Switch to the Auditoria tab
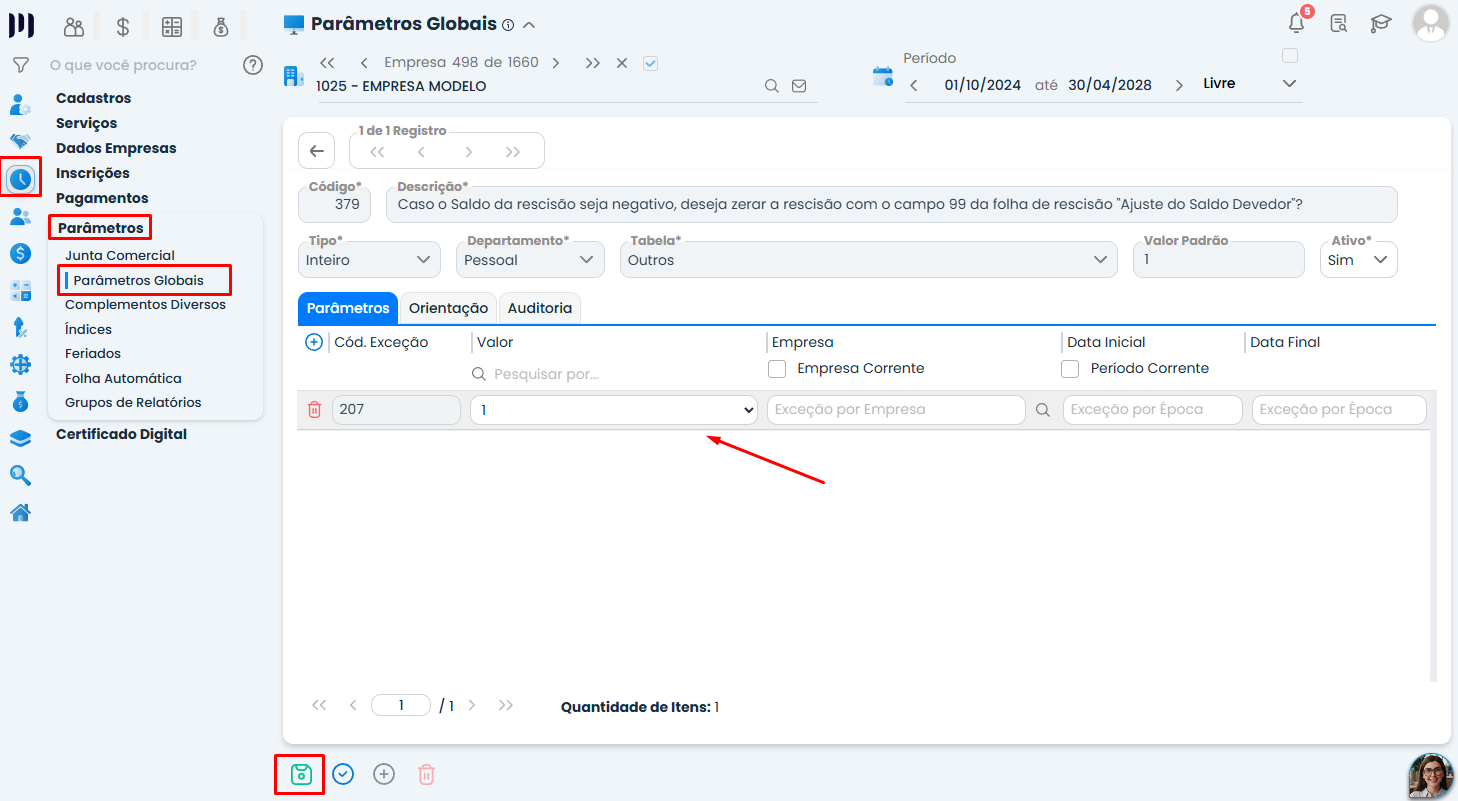The image size is (1458, 801). coord(540,308)
